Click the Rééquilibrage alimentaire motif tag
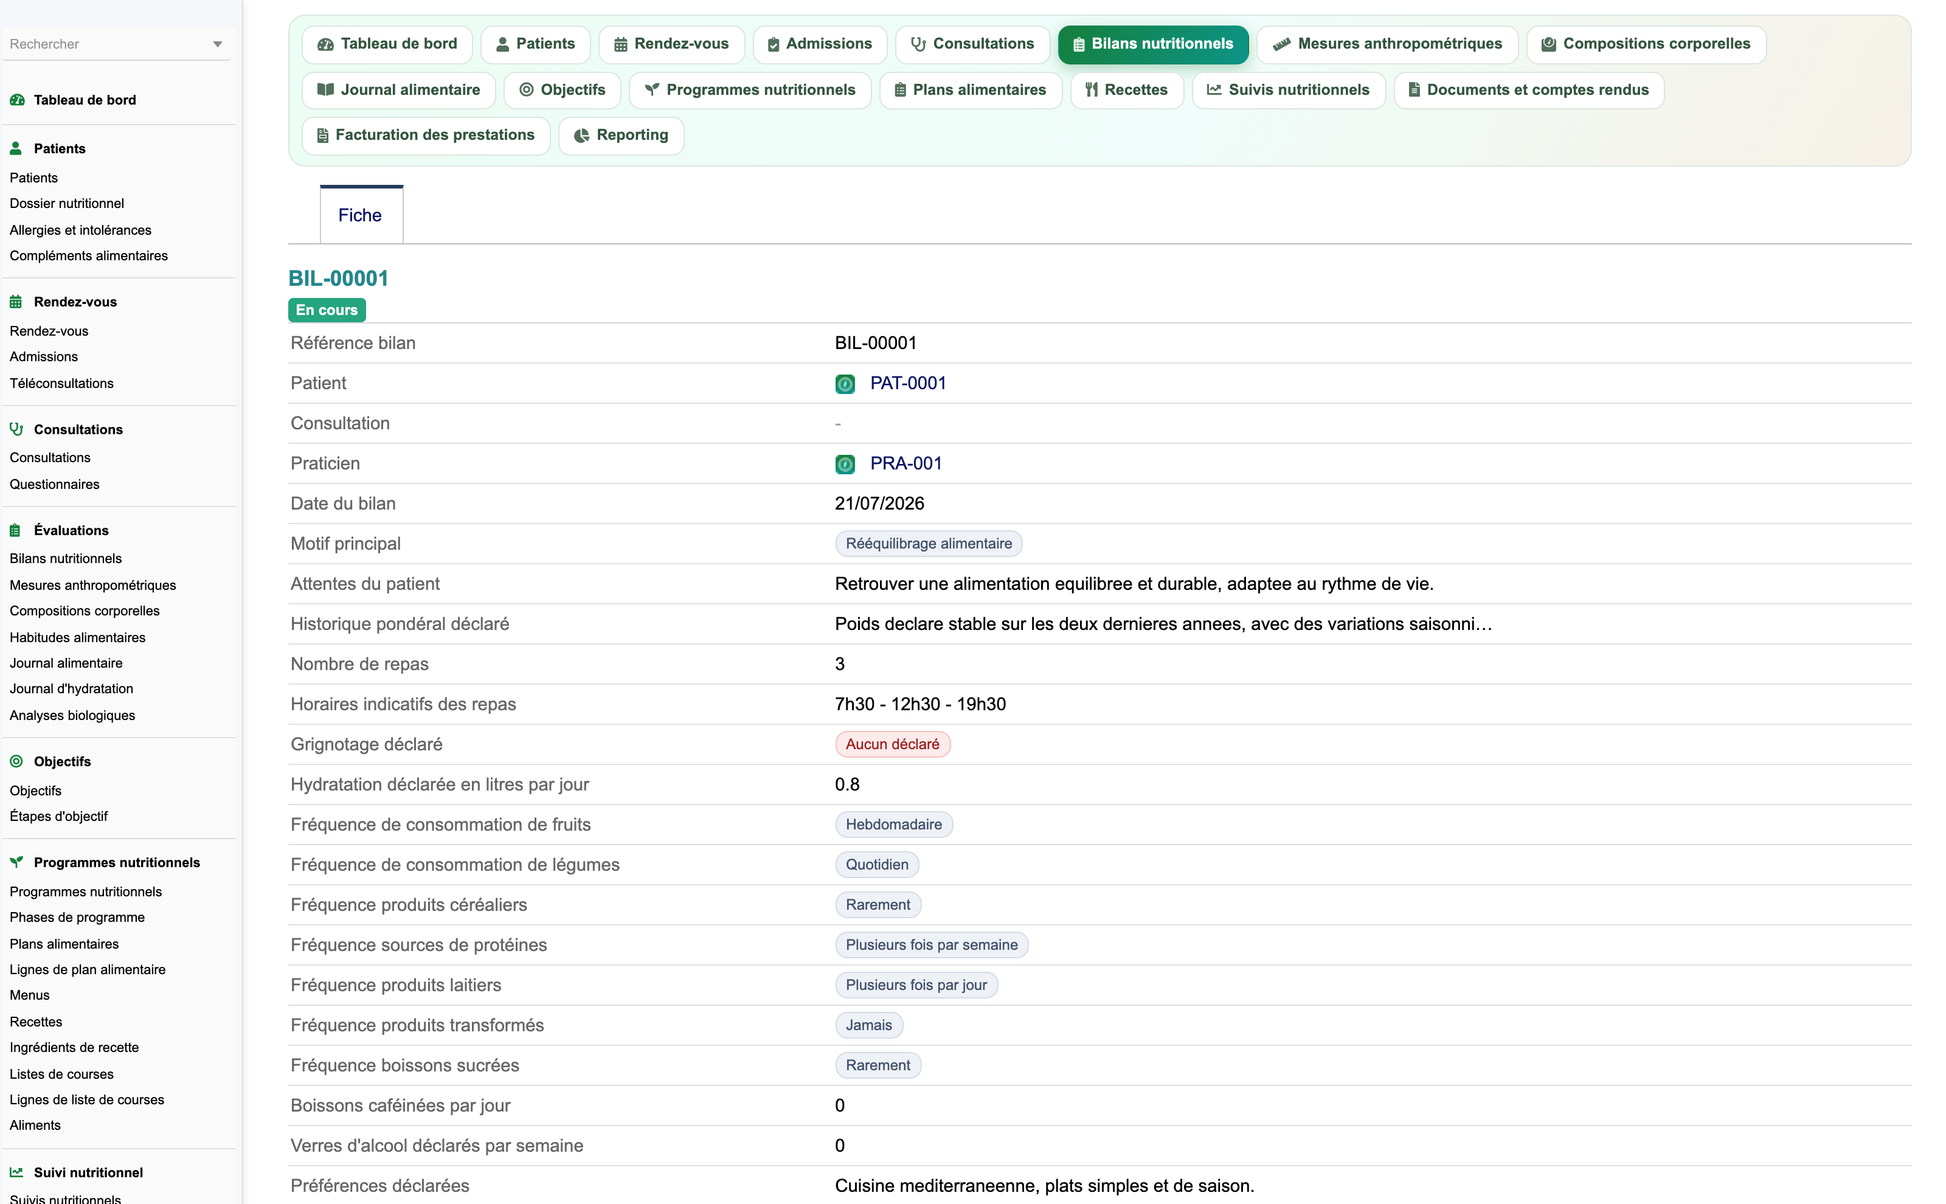The width and height of the screenshot is (1946, 1204). (929, 544)
